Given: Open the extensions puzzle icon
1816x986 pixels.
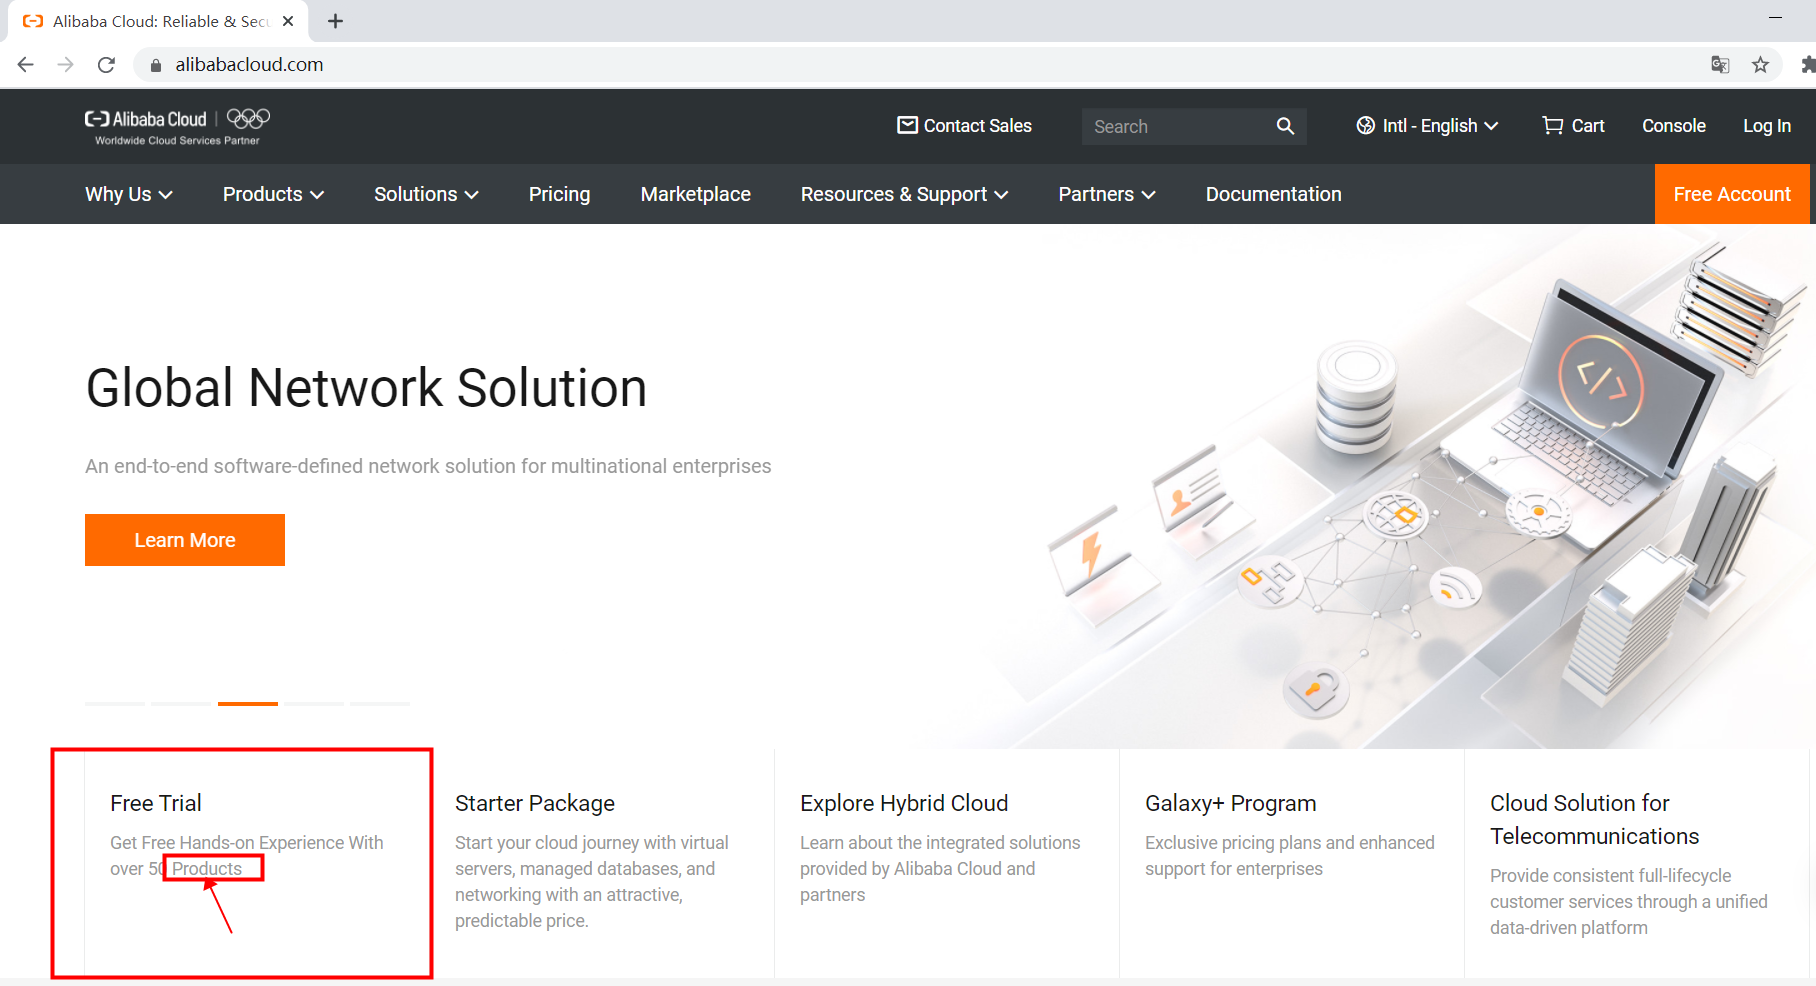Looking at the screenshot, I should click(1808, 65).
